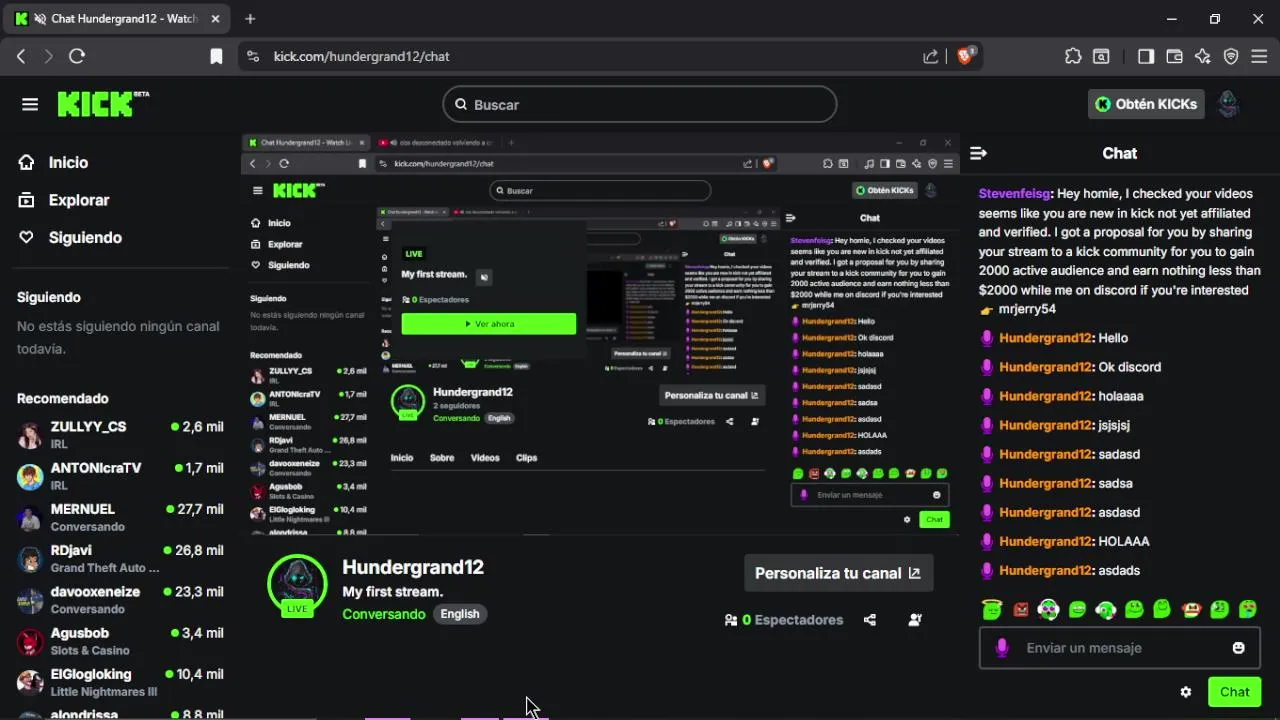Click the share icon next to Espectadores

pyautogui.click(x=870, y=620)
